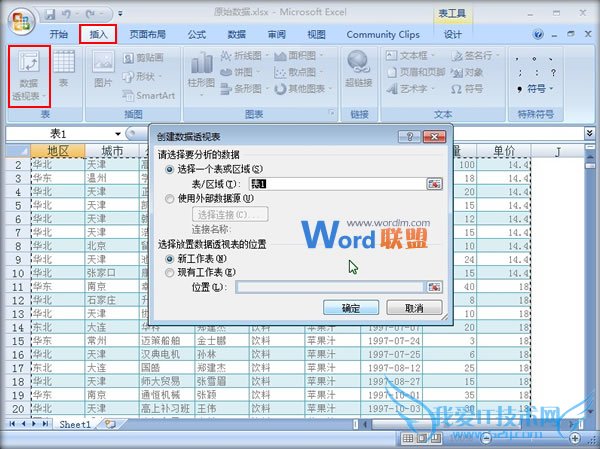The width and height of the screenshot is (600, 449).
Task: Insert a new worksheet tab icon
Action: [x=110, y=424]
